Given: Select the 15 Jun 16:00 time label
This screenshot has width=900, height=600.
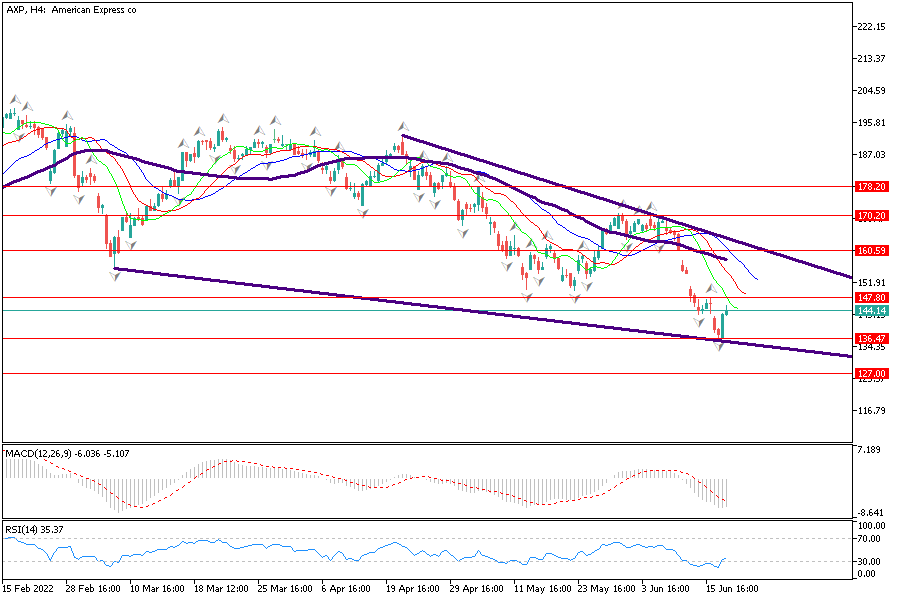Looking at the screenshot, I should point(734,591).
